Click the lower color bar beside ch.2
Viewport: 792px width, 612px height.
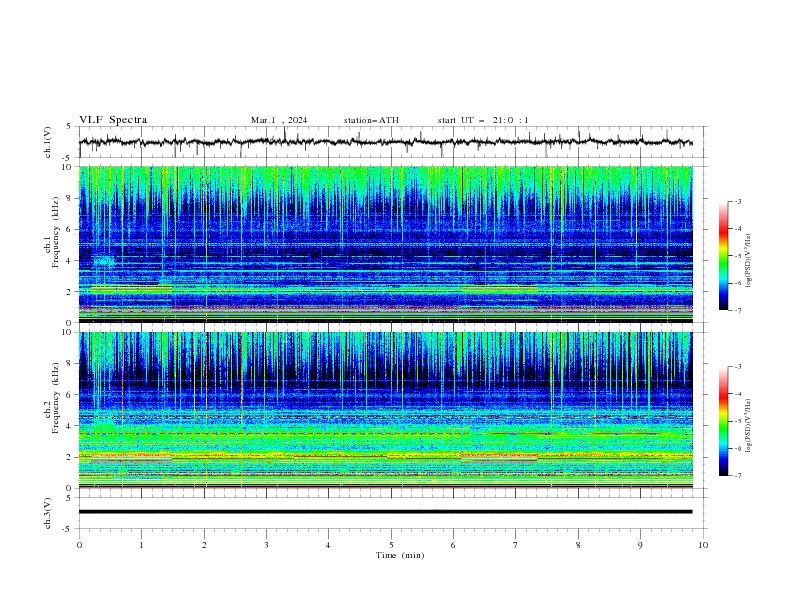(x=724, y=421)
